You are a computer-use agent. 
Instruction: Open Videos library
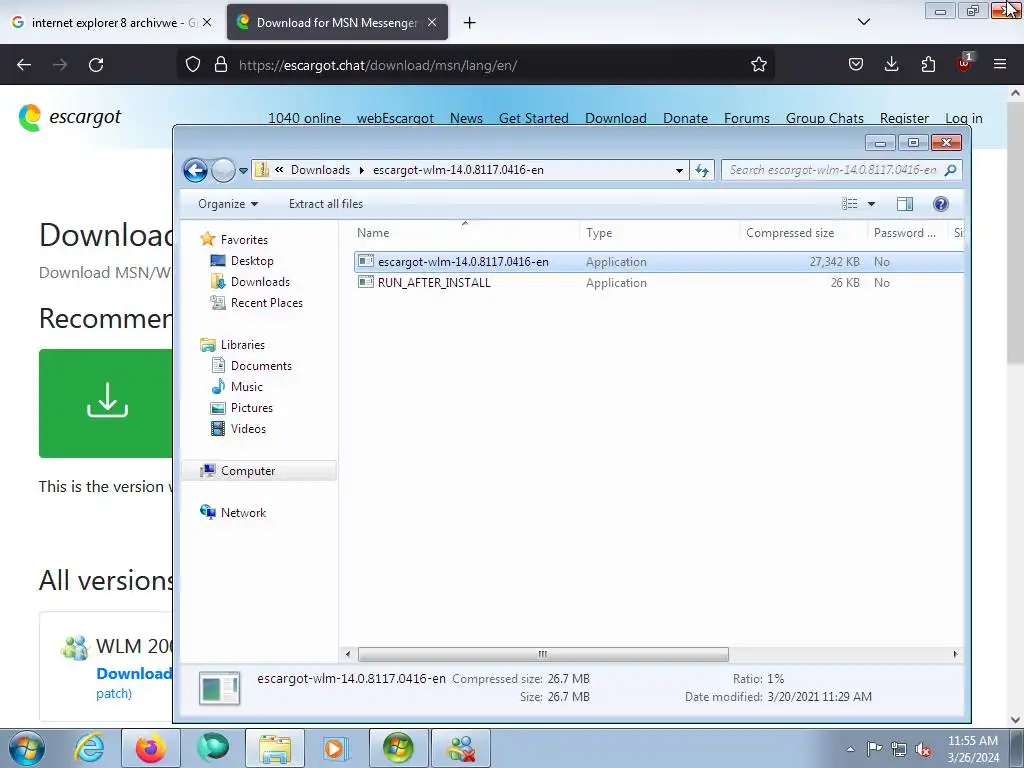coord(248,428)
